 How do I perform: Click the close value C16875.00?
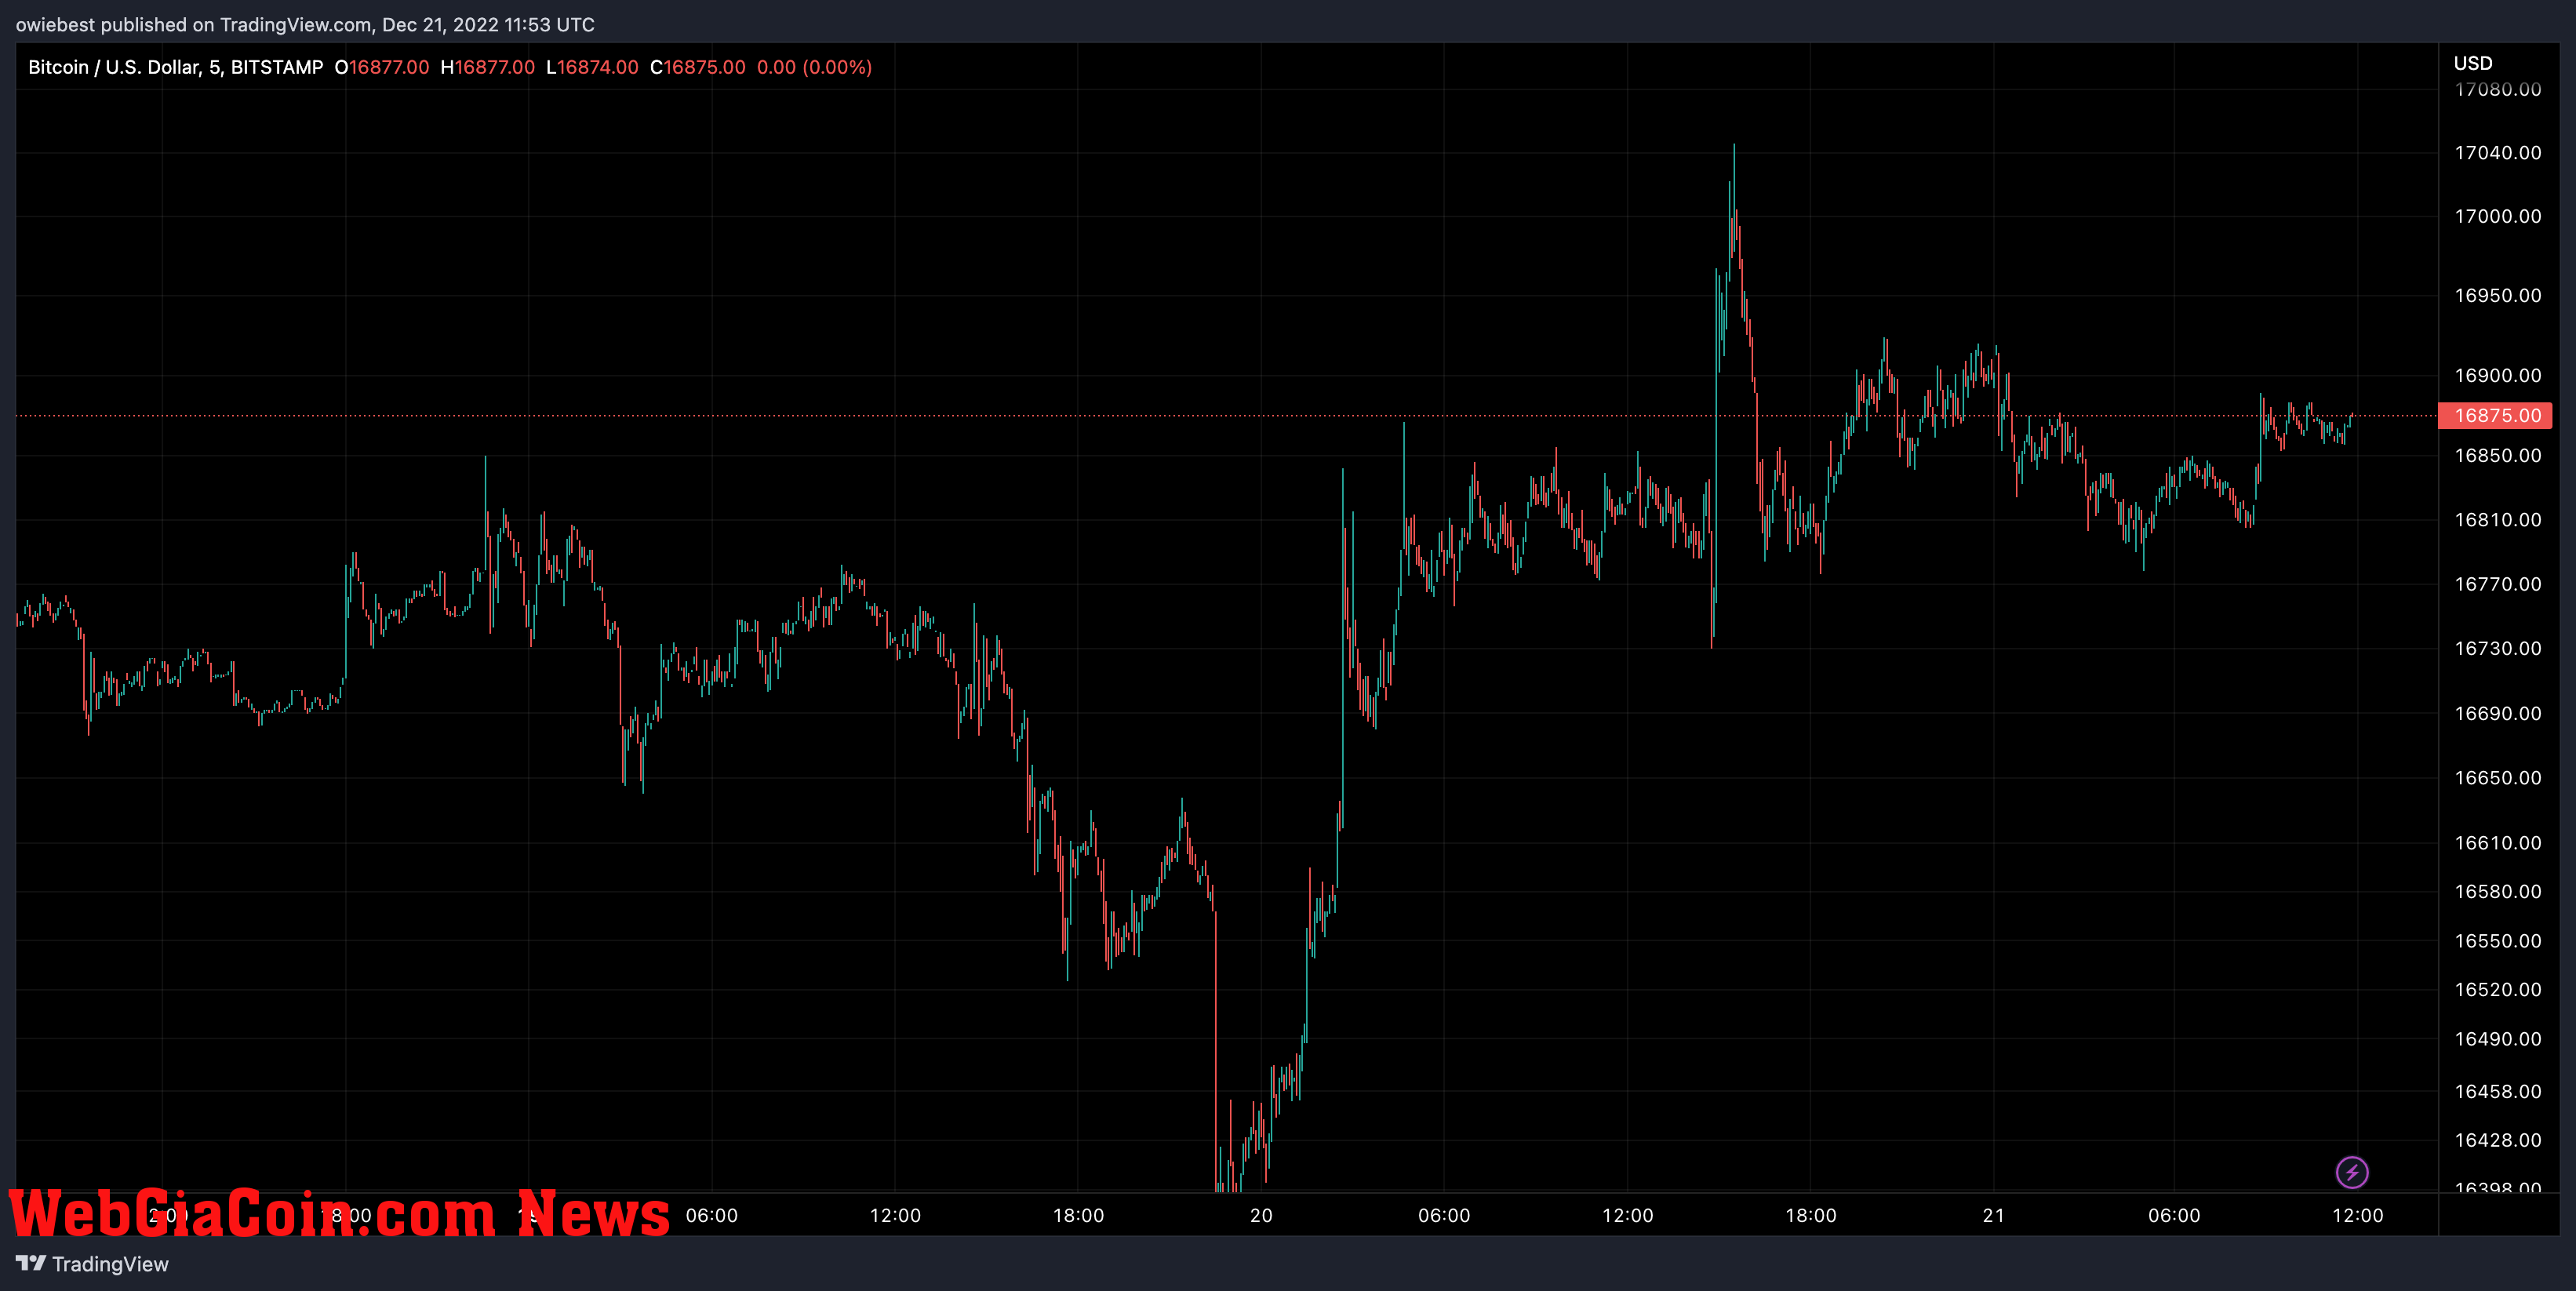698,67
